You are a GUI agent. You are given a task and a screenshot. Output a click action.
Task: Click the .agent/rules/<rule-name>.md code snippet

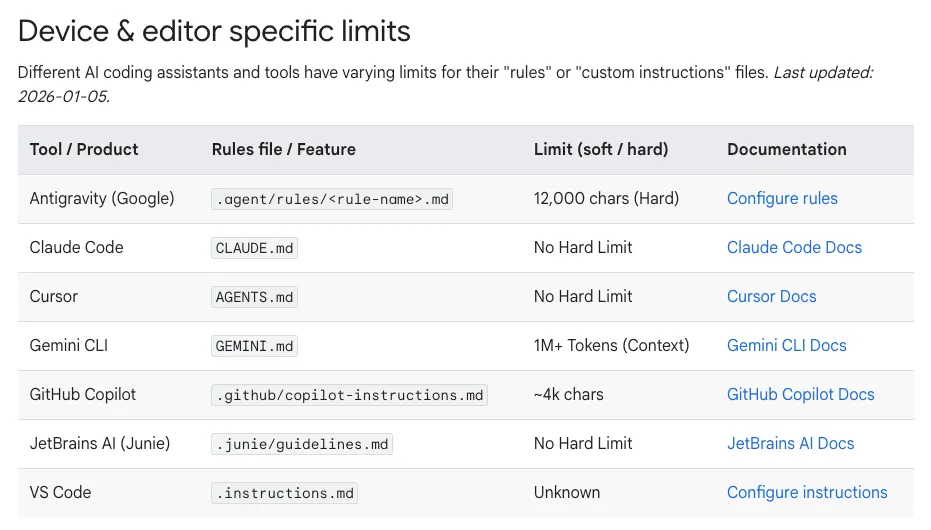(x=332, y=199)
